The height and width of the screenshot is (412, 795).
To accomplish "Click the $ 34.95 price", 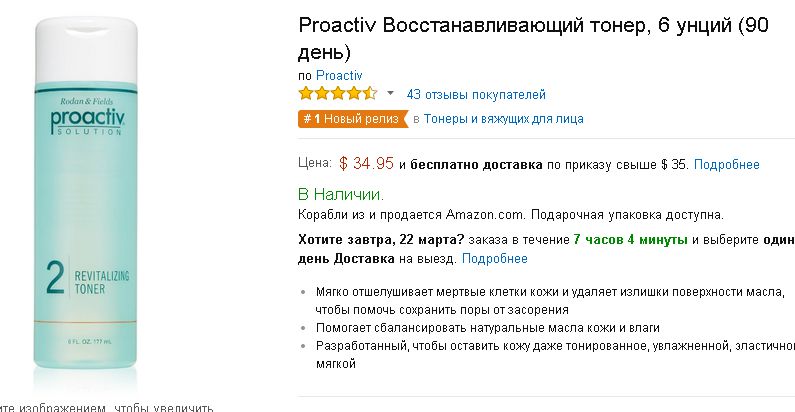I will tap(366, 163).
